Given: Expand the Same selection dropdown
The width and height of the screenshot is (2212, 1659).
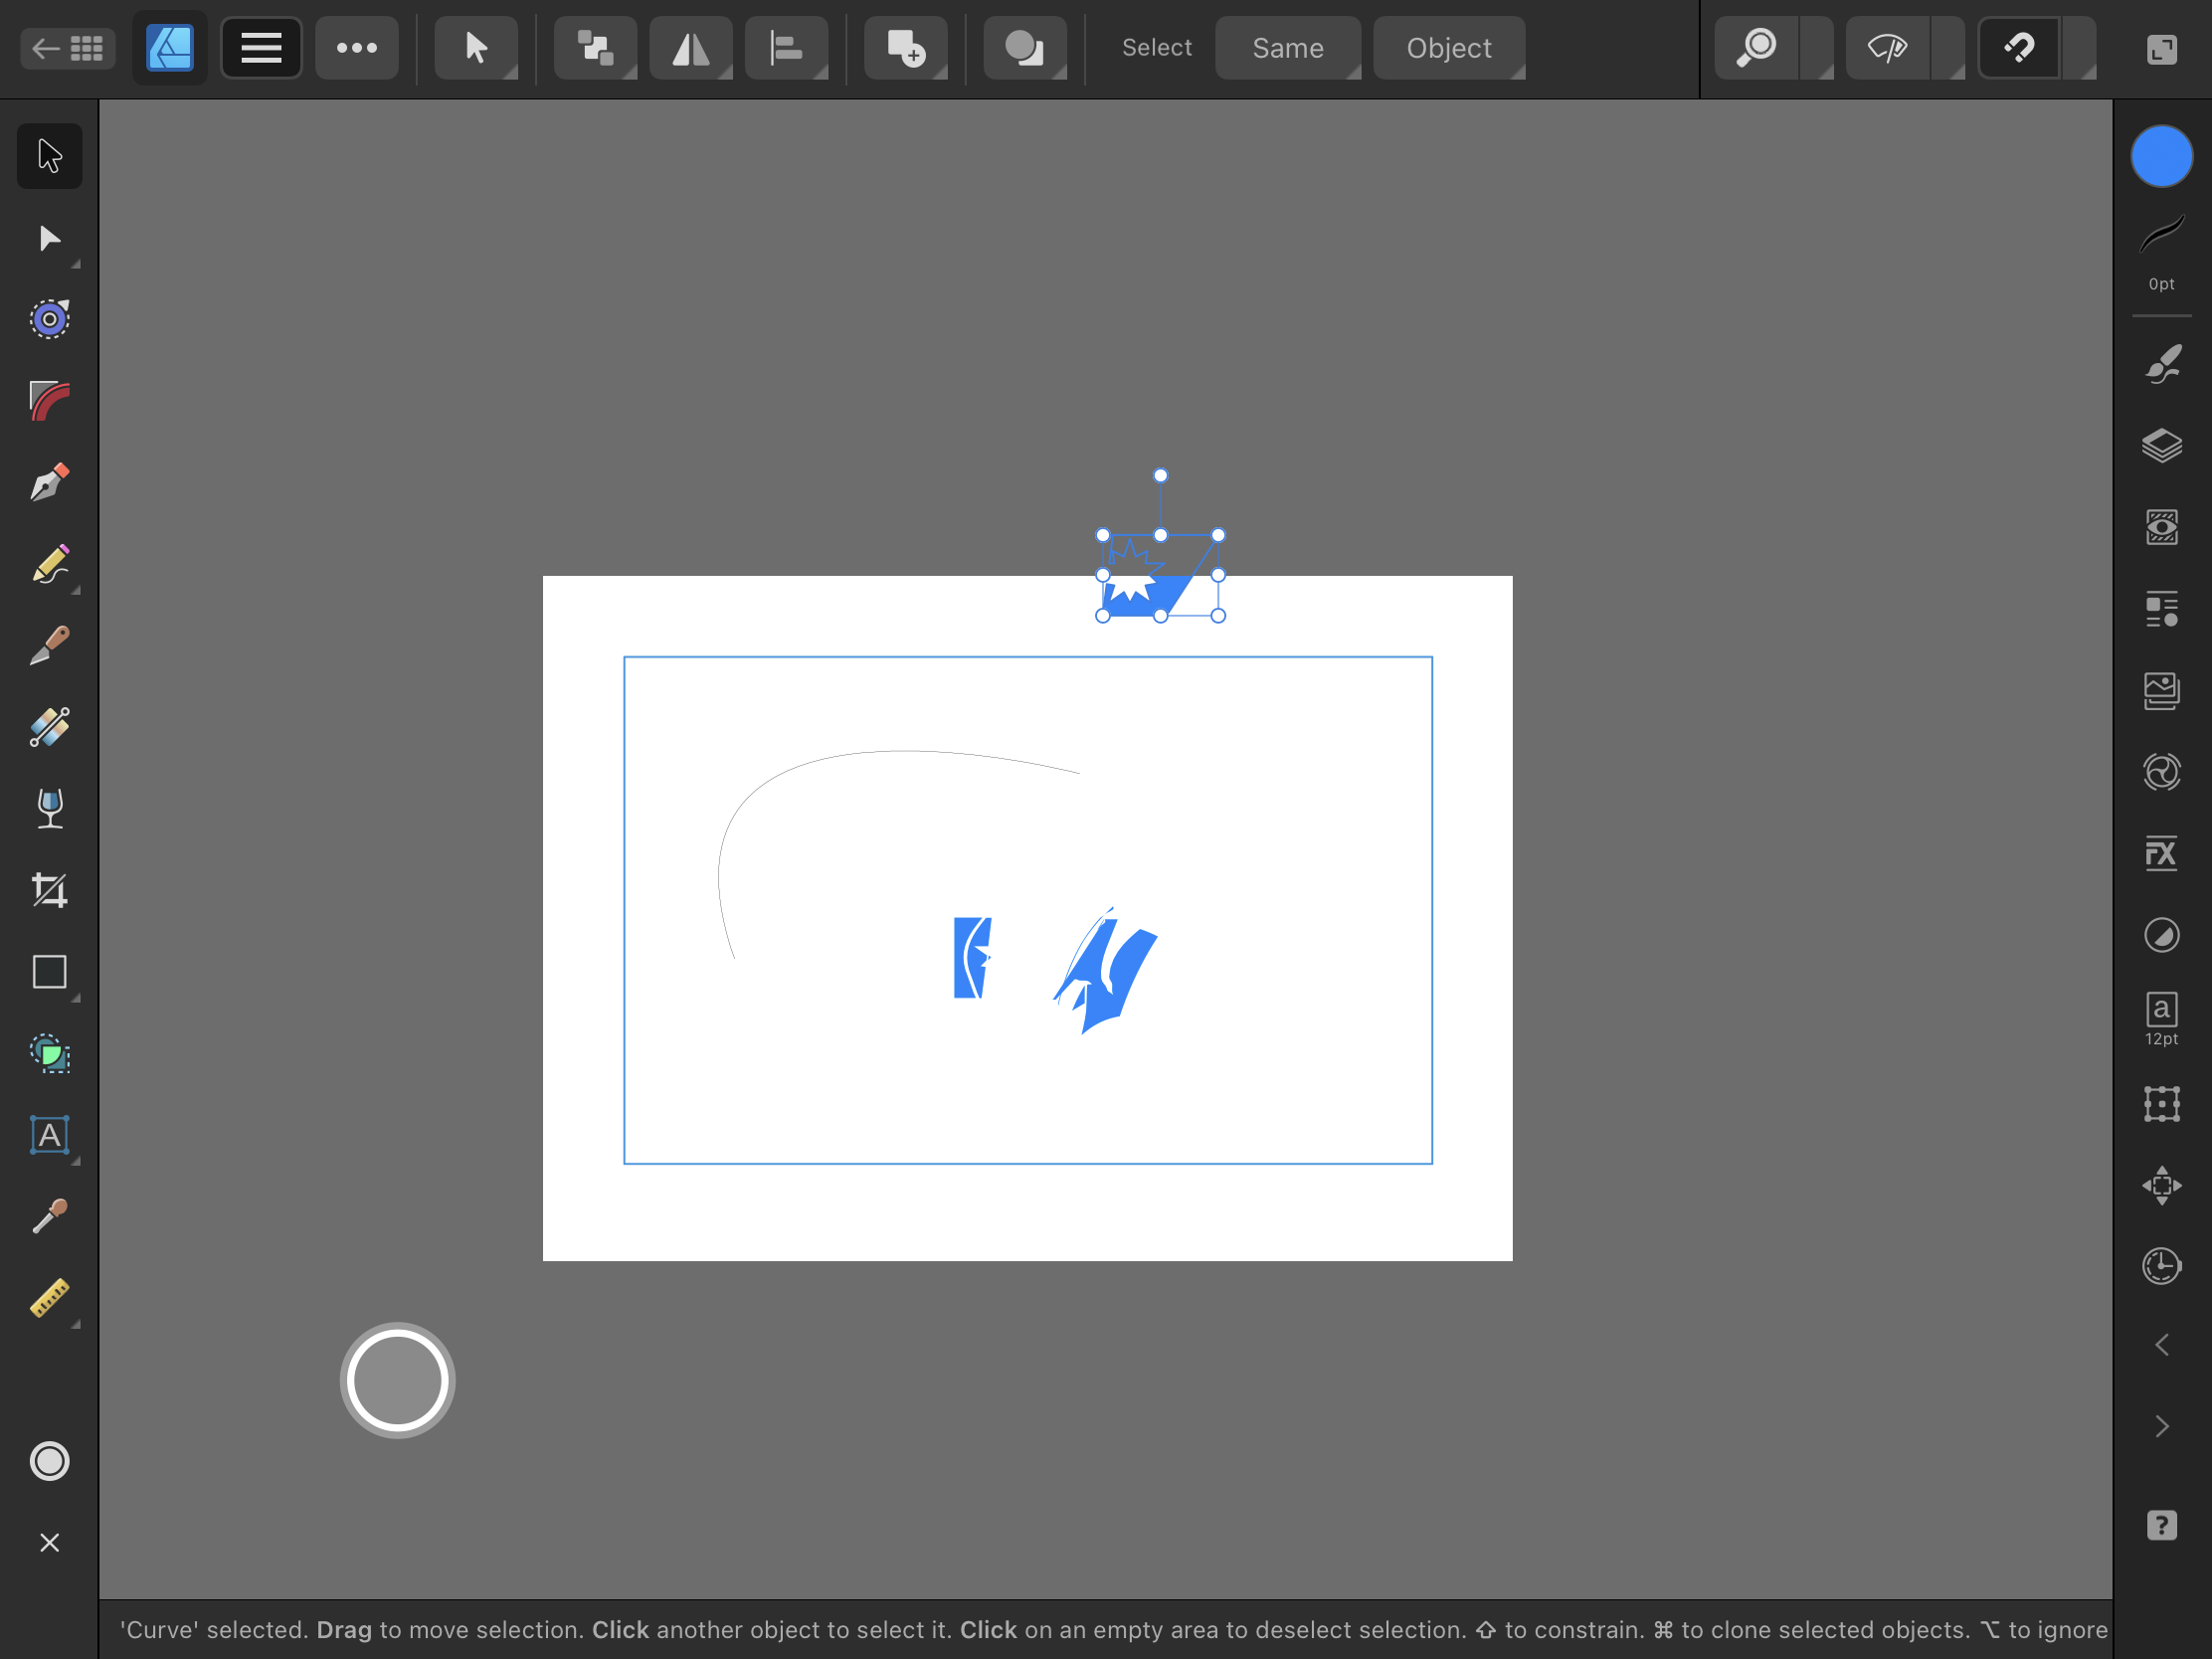Looking at the screenshot, I should click(x=1288, y=48).
